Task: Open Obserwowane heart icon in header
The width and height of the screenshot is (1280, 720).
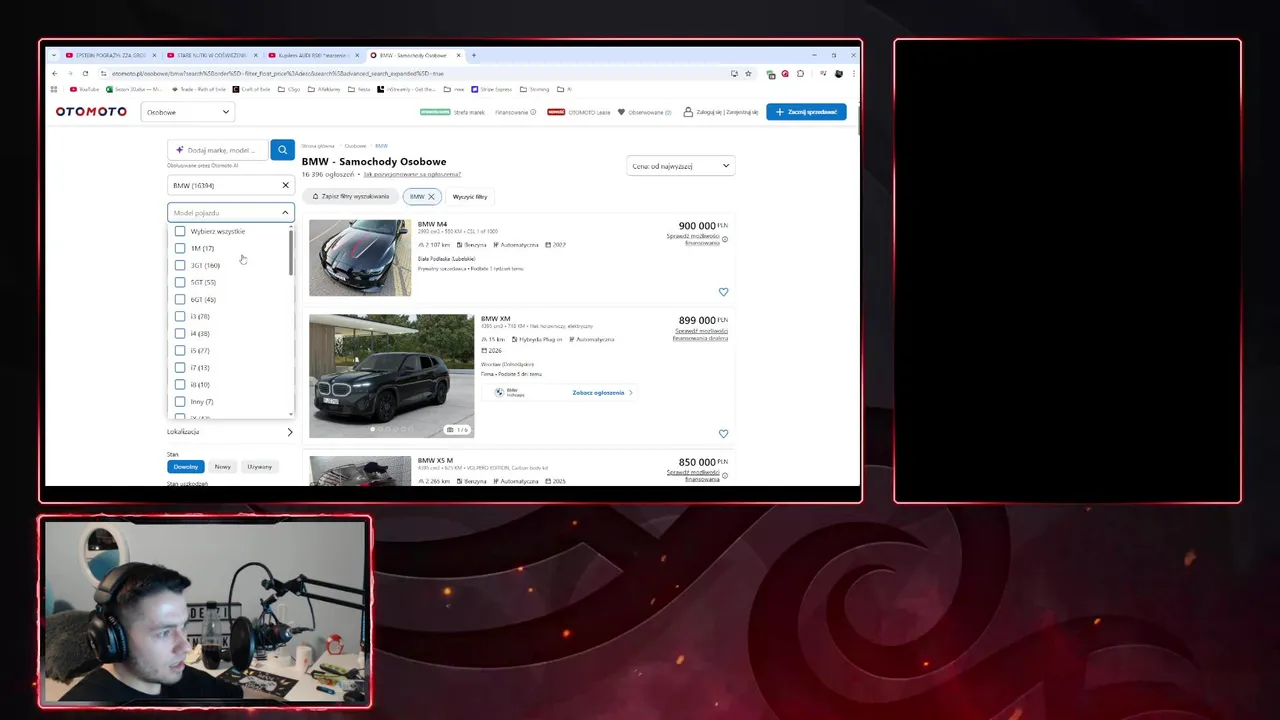Action: (x=622, y=112)
